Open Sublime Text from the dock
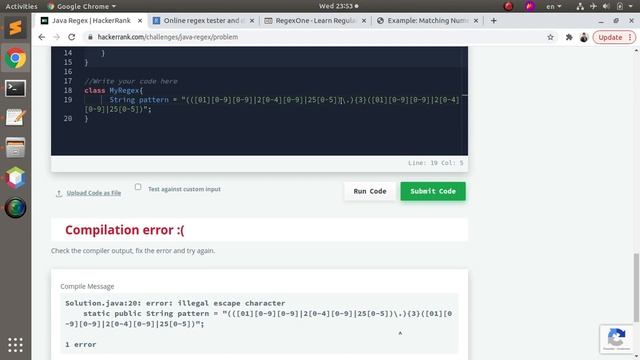Screen dimensions: 640x360 click(16, 28)
